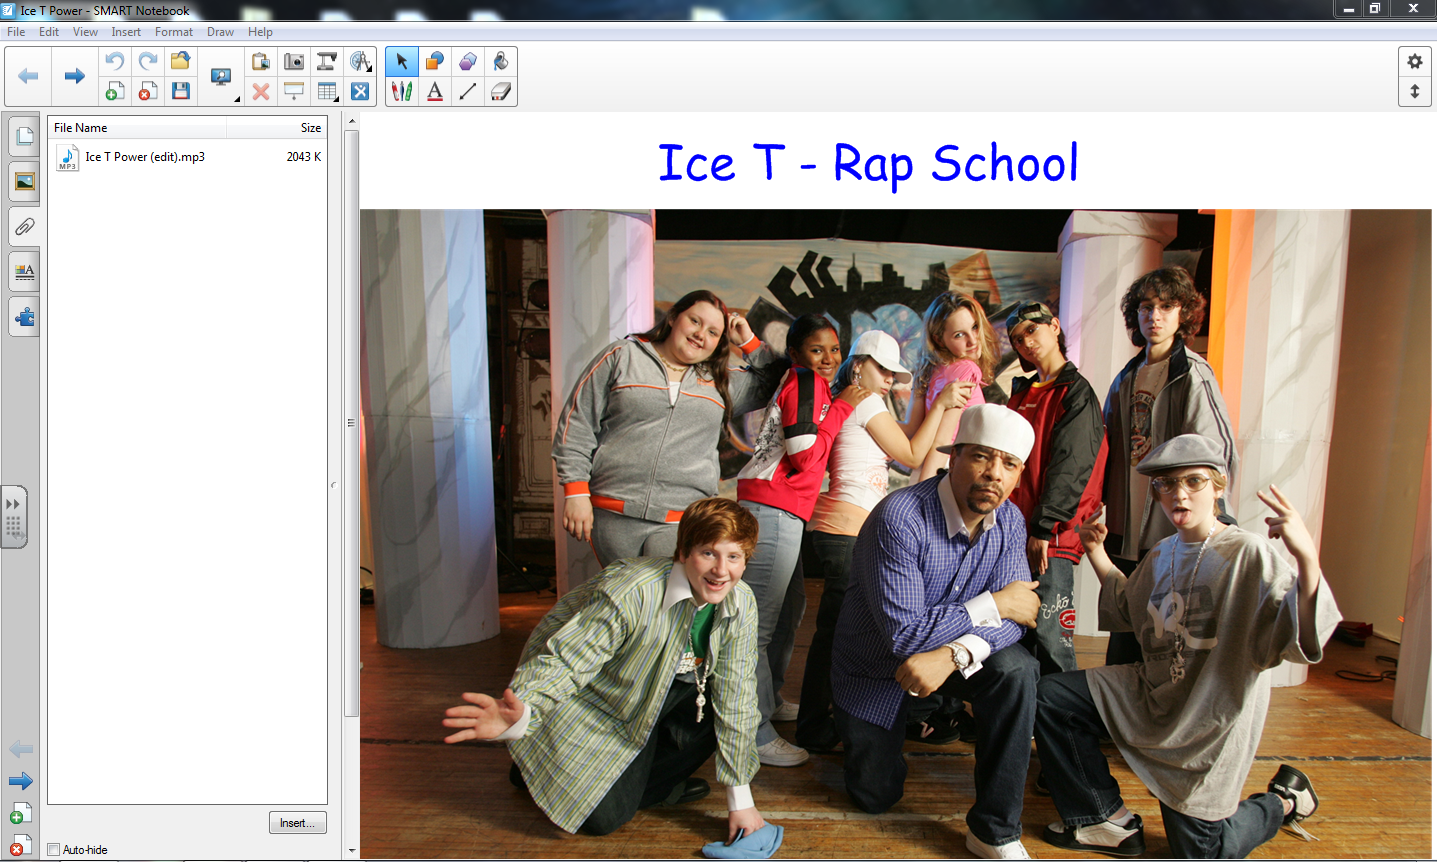Activate the Eraser tool

pos(500,91)
